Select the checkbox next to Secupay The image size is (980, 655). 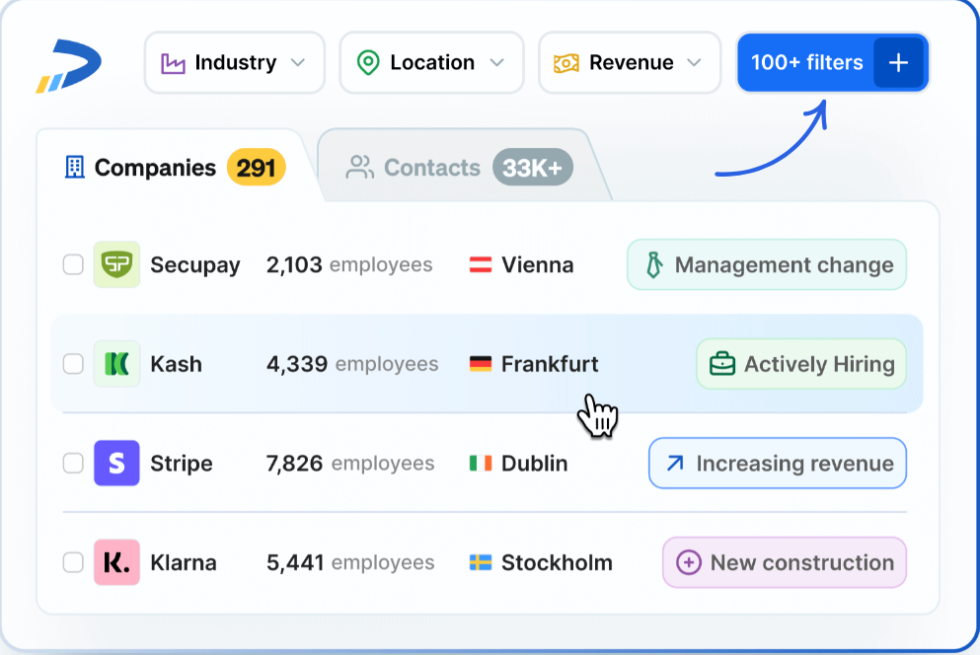[x=72, y=264]
